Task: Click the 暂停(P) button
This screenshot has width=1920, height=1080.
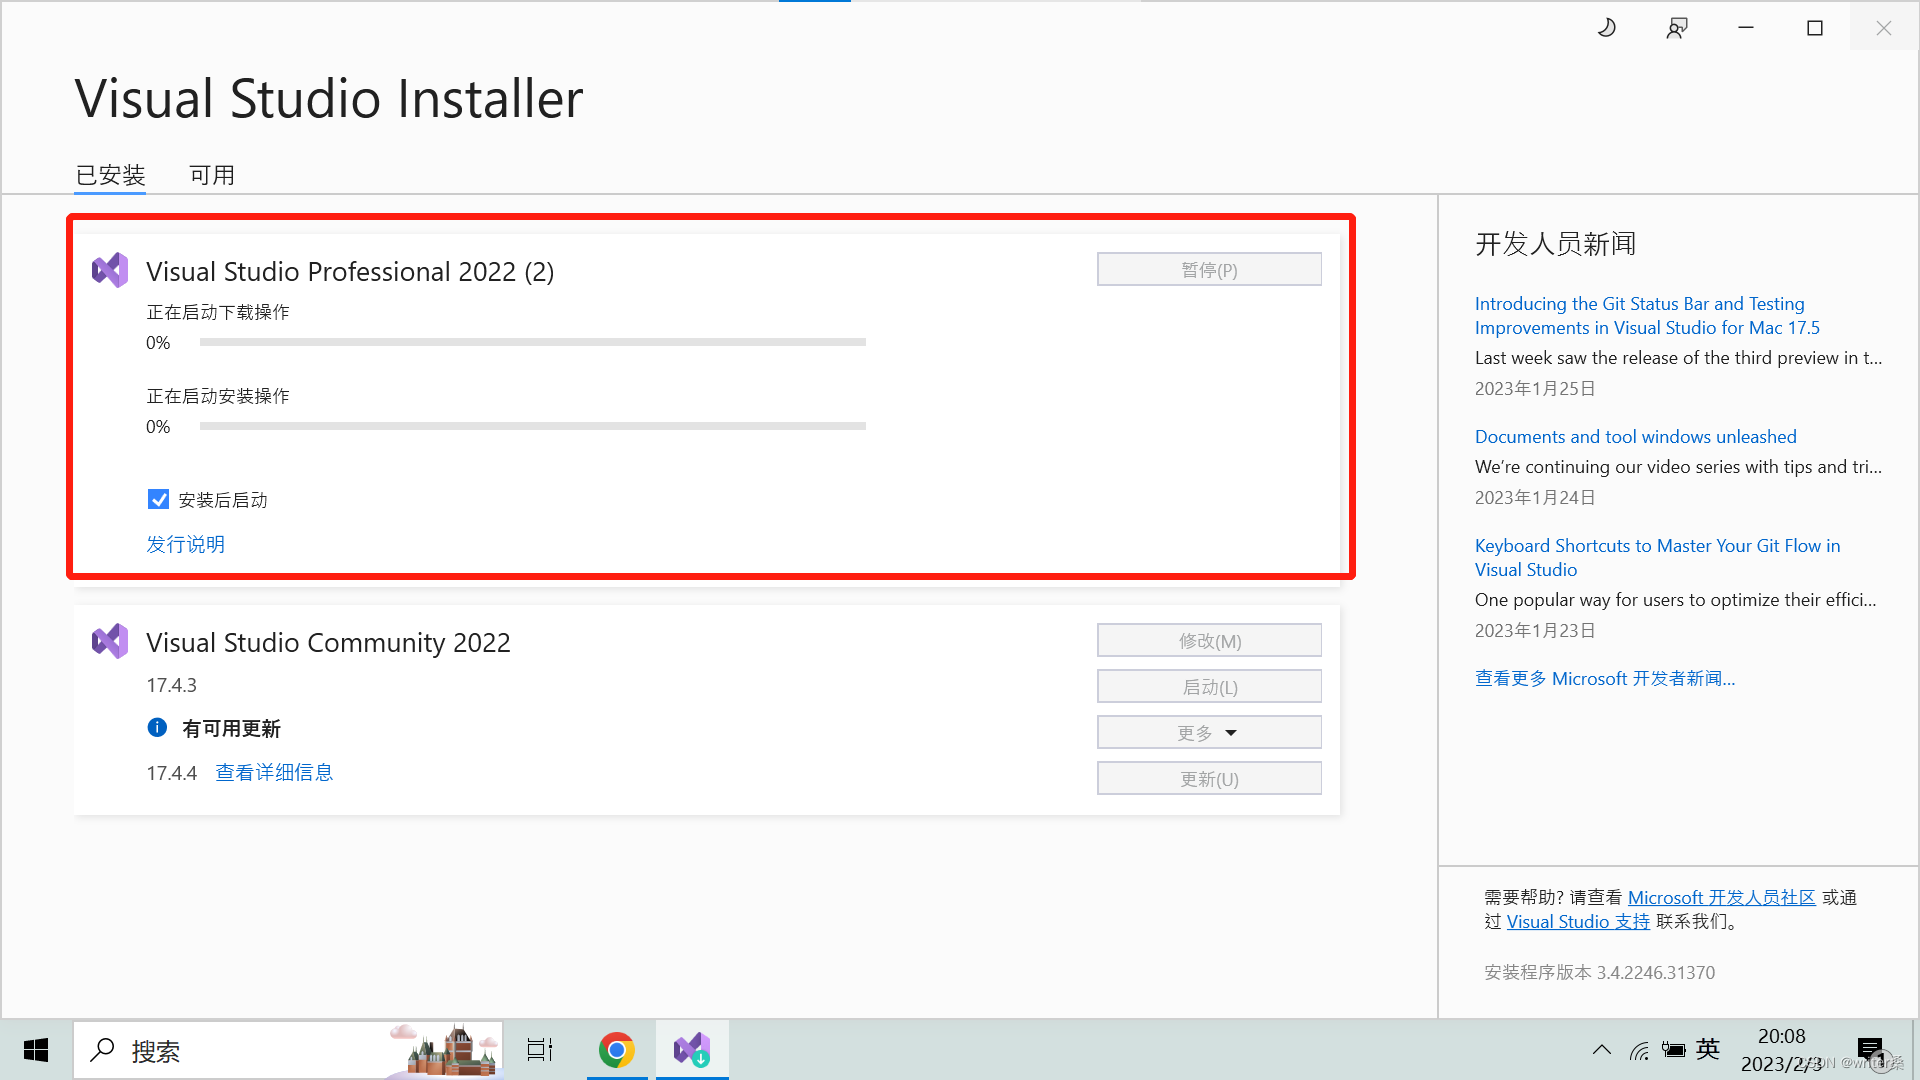Action: pos(1208,270)
